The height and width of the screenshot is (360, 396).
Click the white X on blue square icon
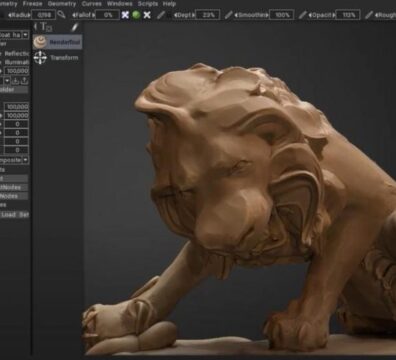(125, 15)
